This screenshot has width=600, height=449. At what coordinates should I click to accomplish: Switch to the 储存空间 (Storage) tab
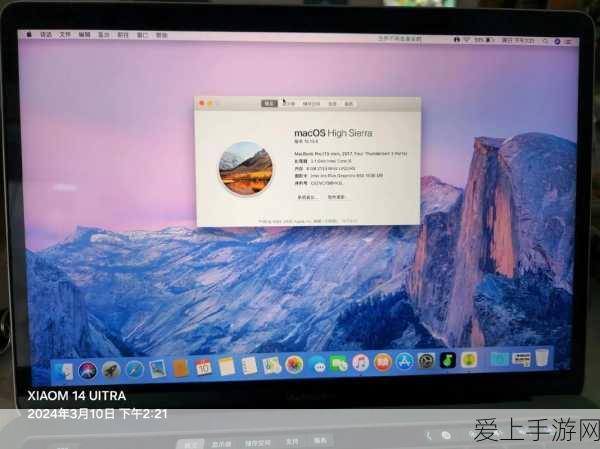coord(311,104)
